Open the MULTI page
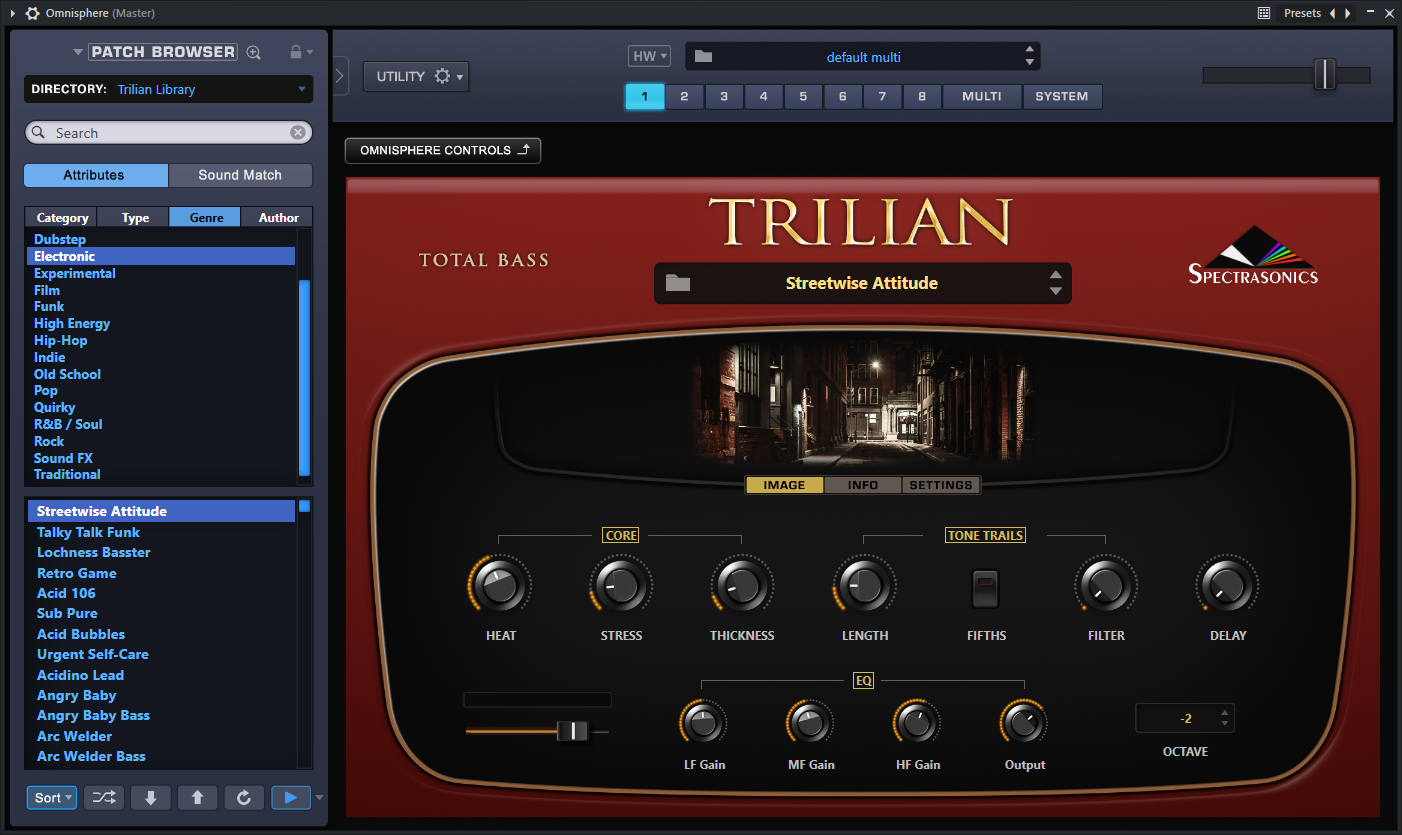This screenshot has height=835, width=1402. (x=982, y=97)
